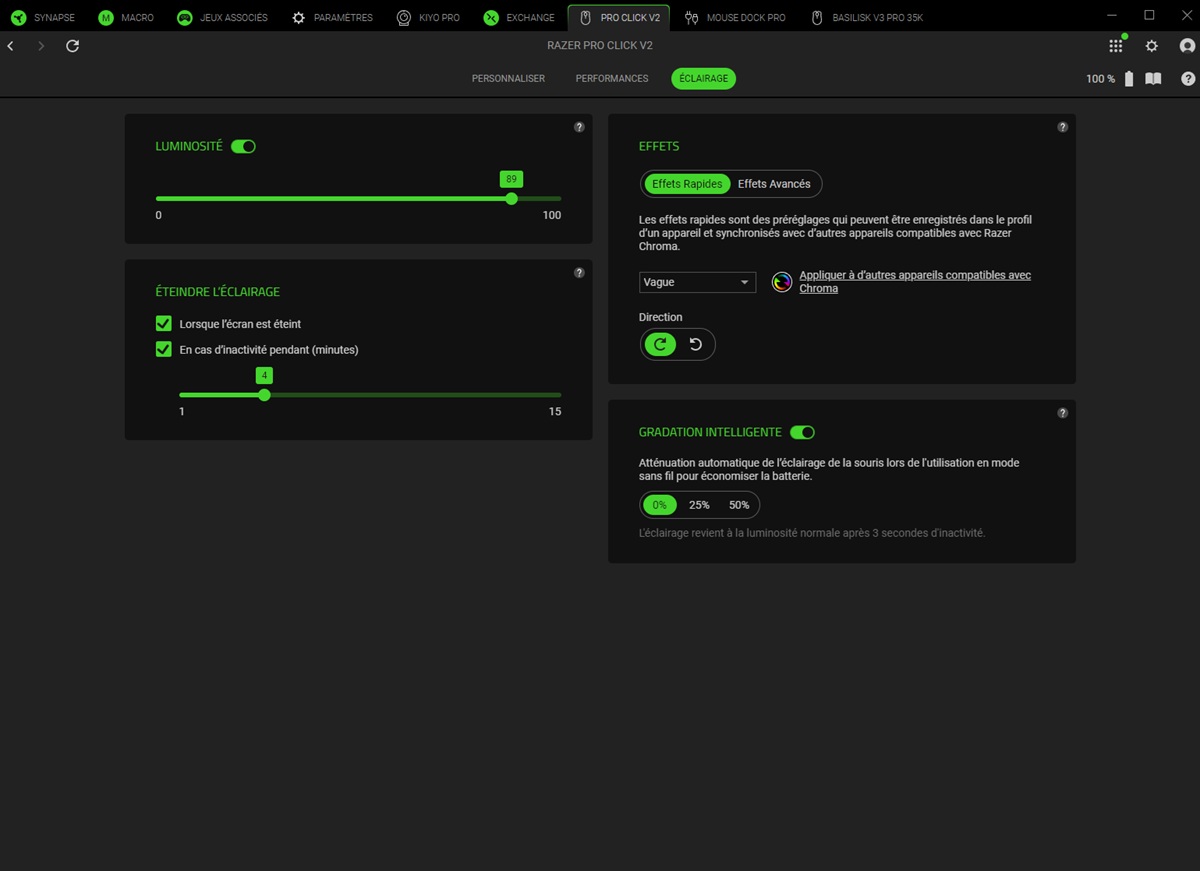Go forward with the right arrow icon

pyautogui.click(x=41, y=46)
